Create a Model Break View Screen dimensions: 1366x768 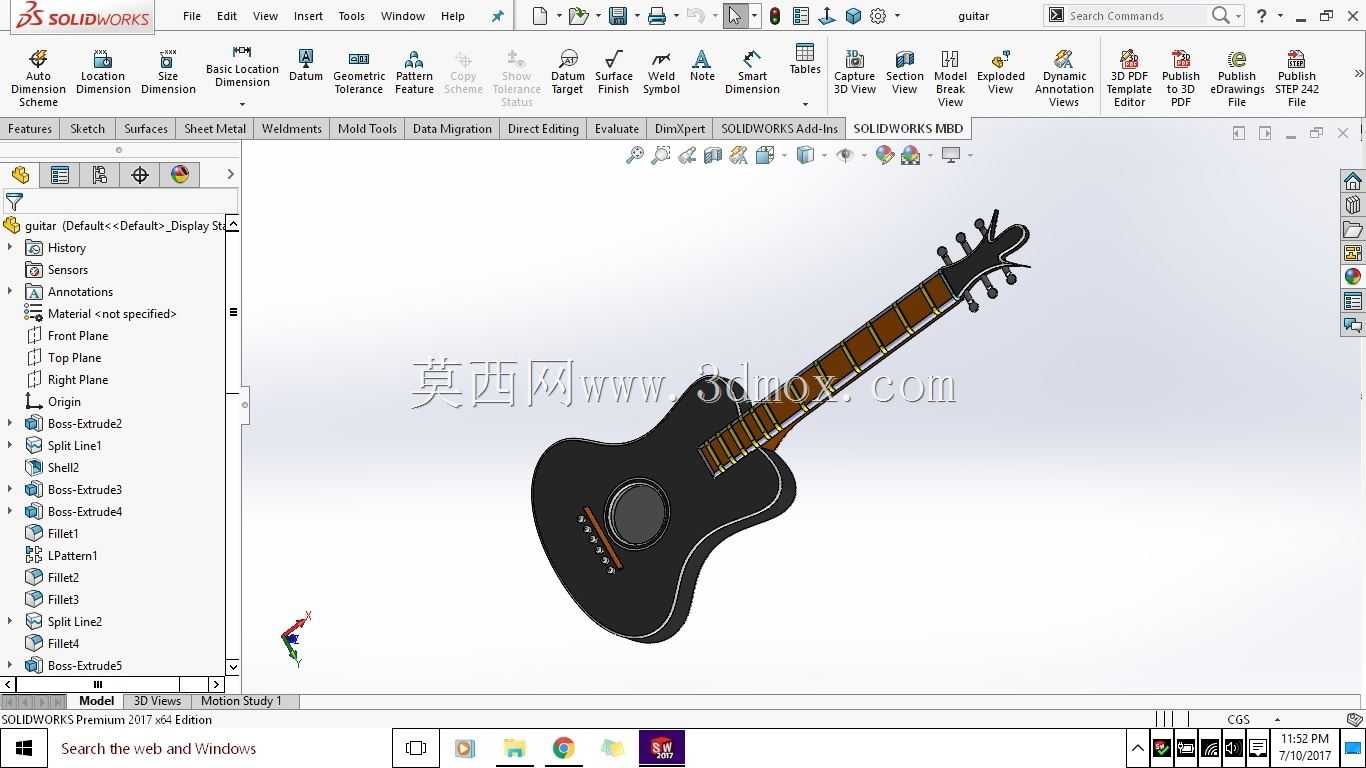click(950, 78)
